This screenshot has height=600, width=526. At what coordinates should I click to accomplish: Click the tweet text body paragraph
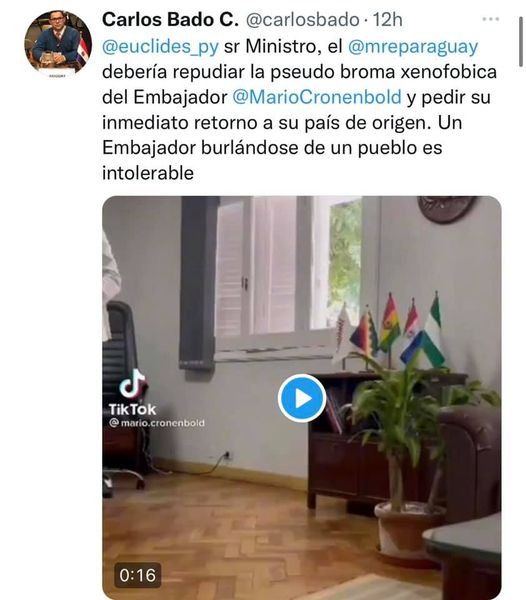coord(299,110)
